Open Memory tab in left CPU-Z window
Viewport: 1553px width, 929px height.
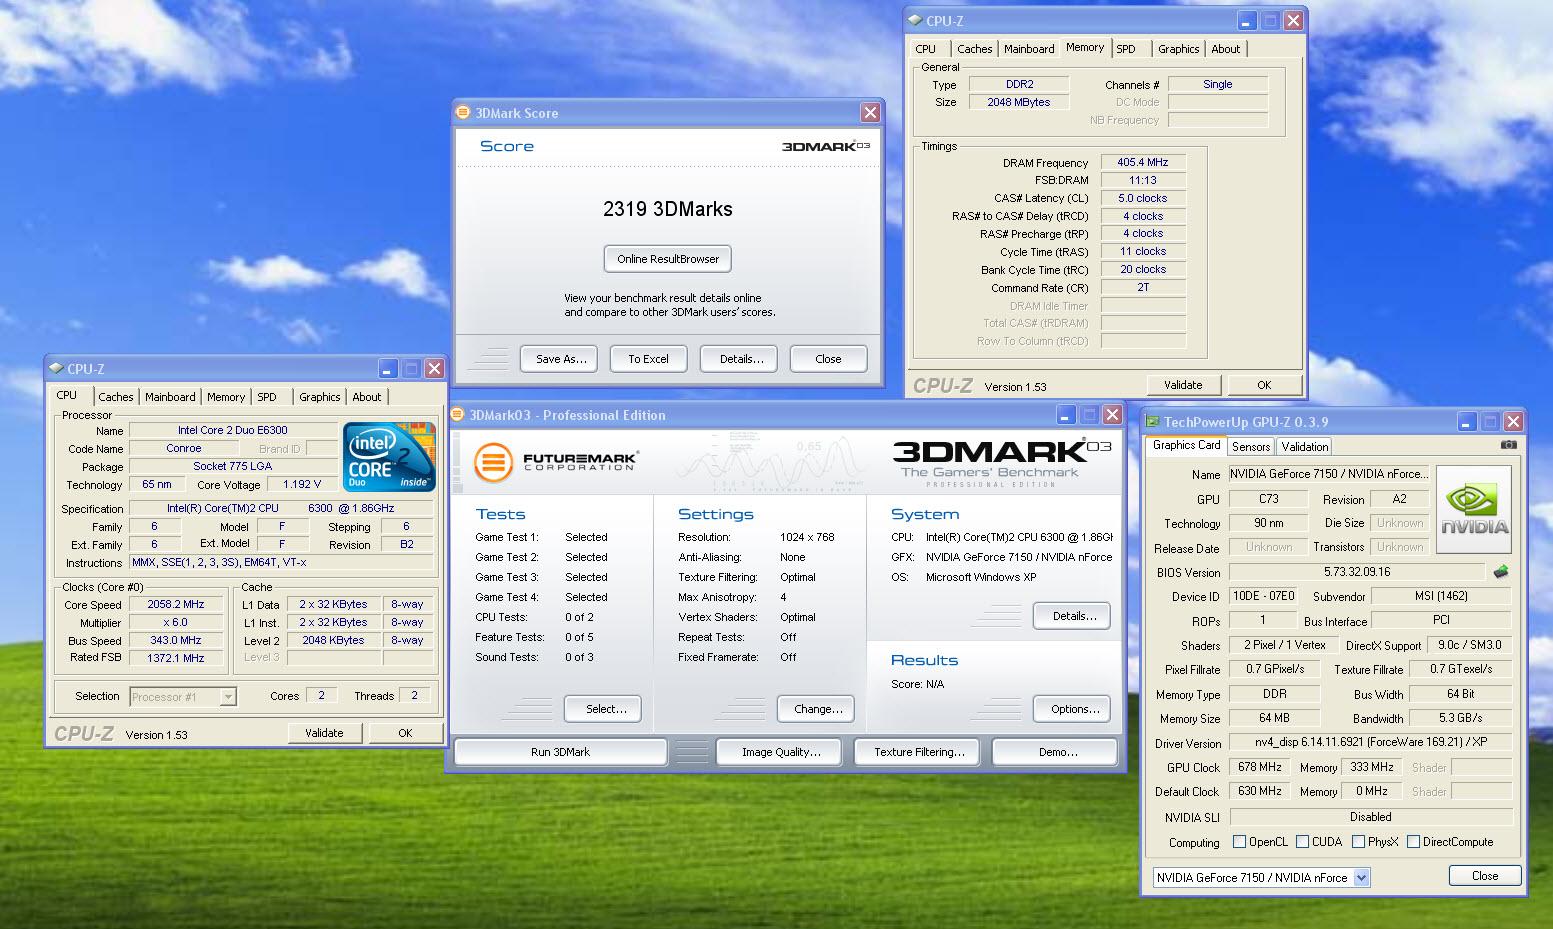click(x=226, y=397)
